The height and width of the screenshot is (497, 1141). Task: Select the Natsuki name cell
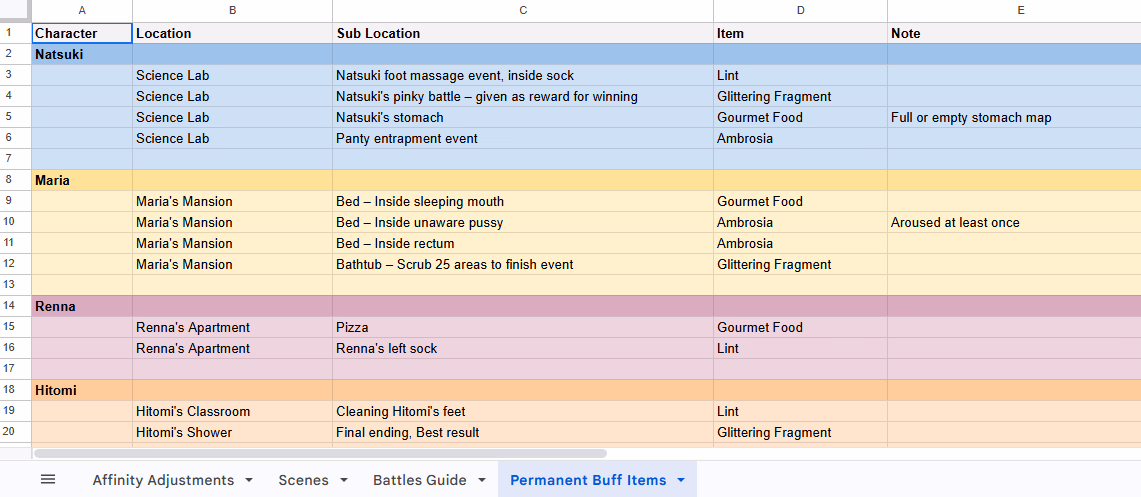[82, 55]
